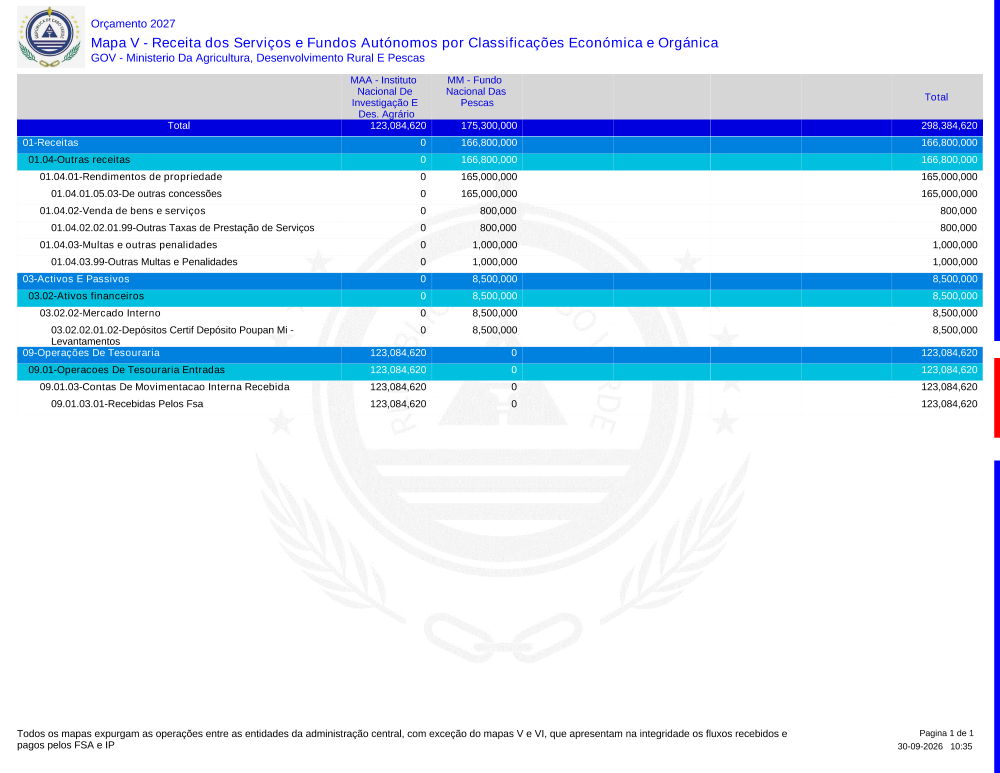The width and height of the screenshot is (1000, 773).
Task: Click "09.01-Operacoes De Tesouraria Entradas"
Action: [126, 370]
